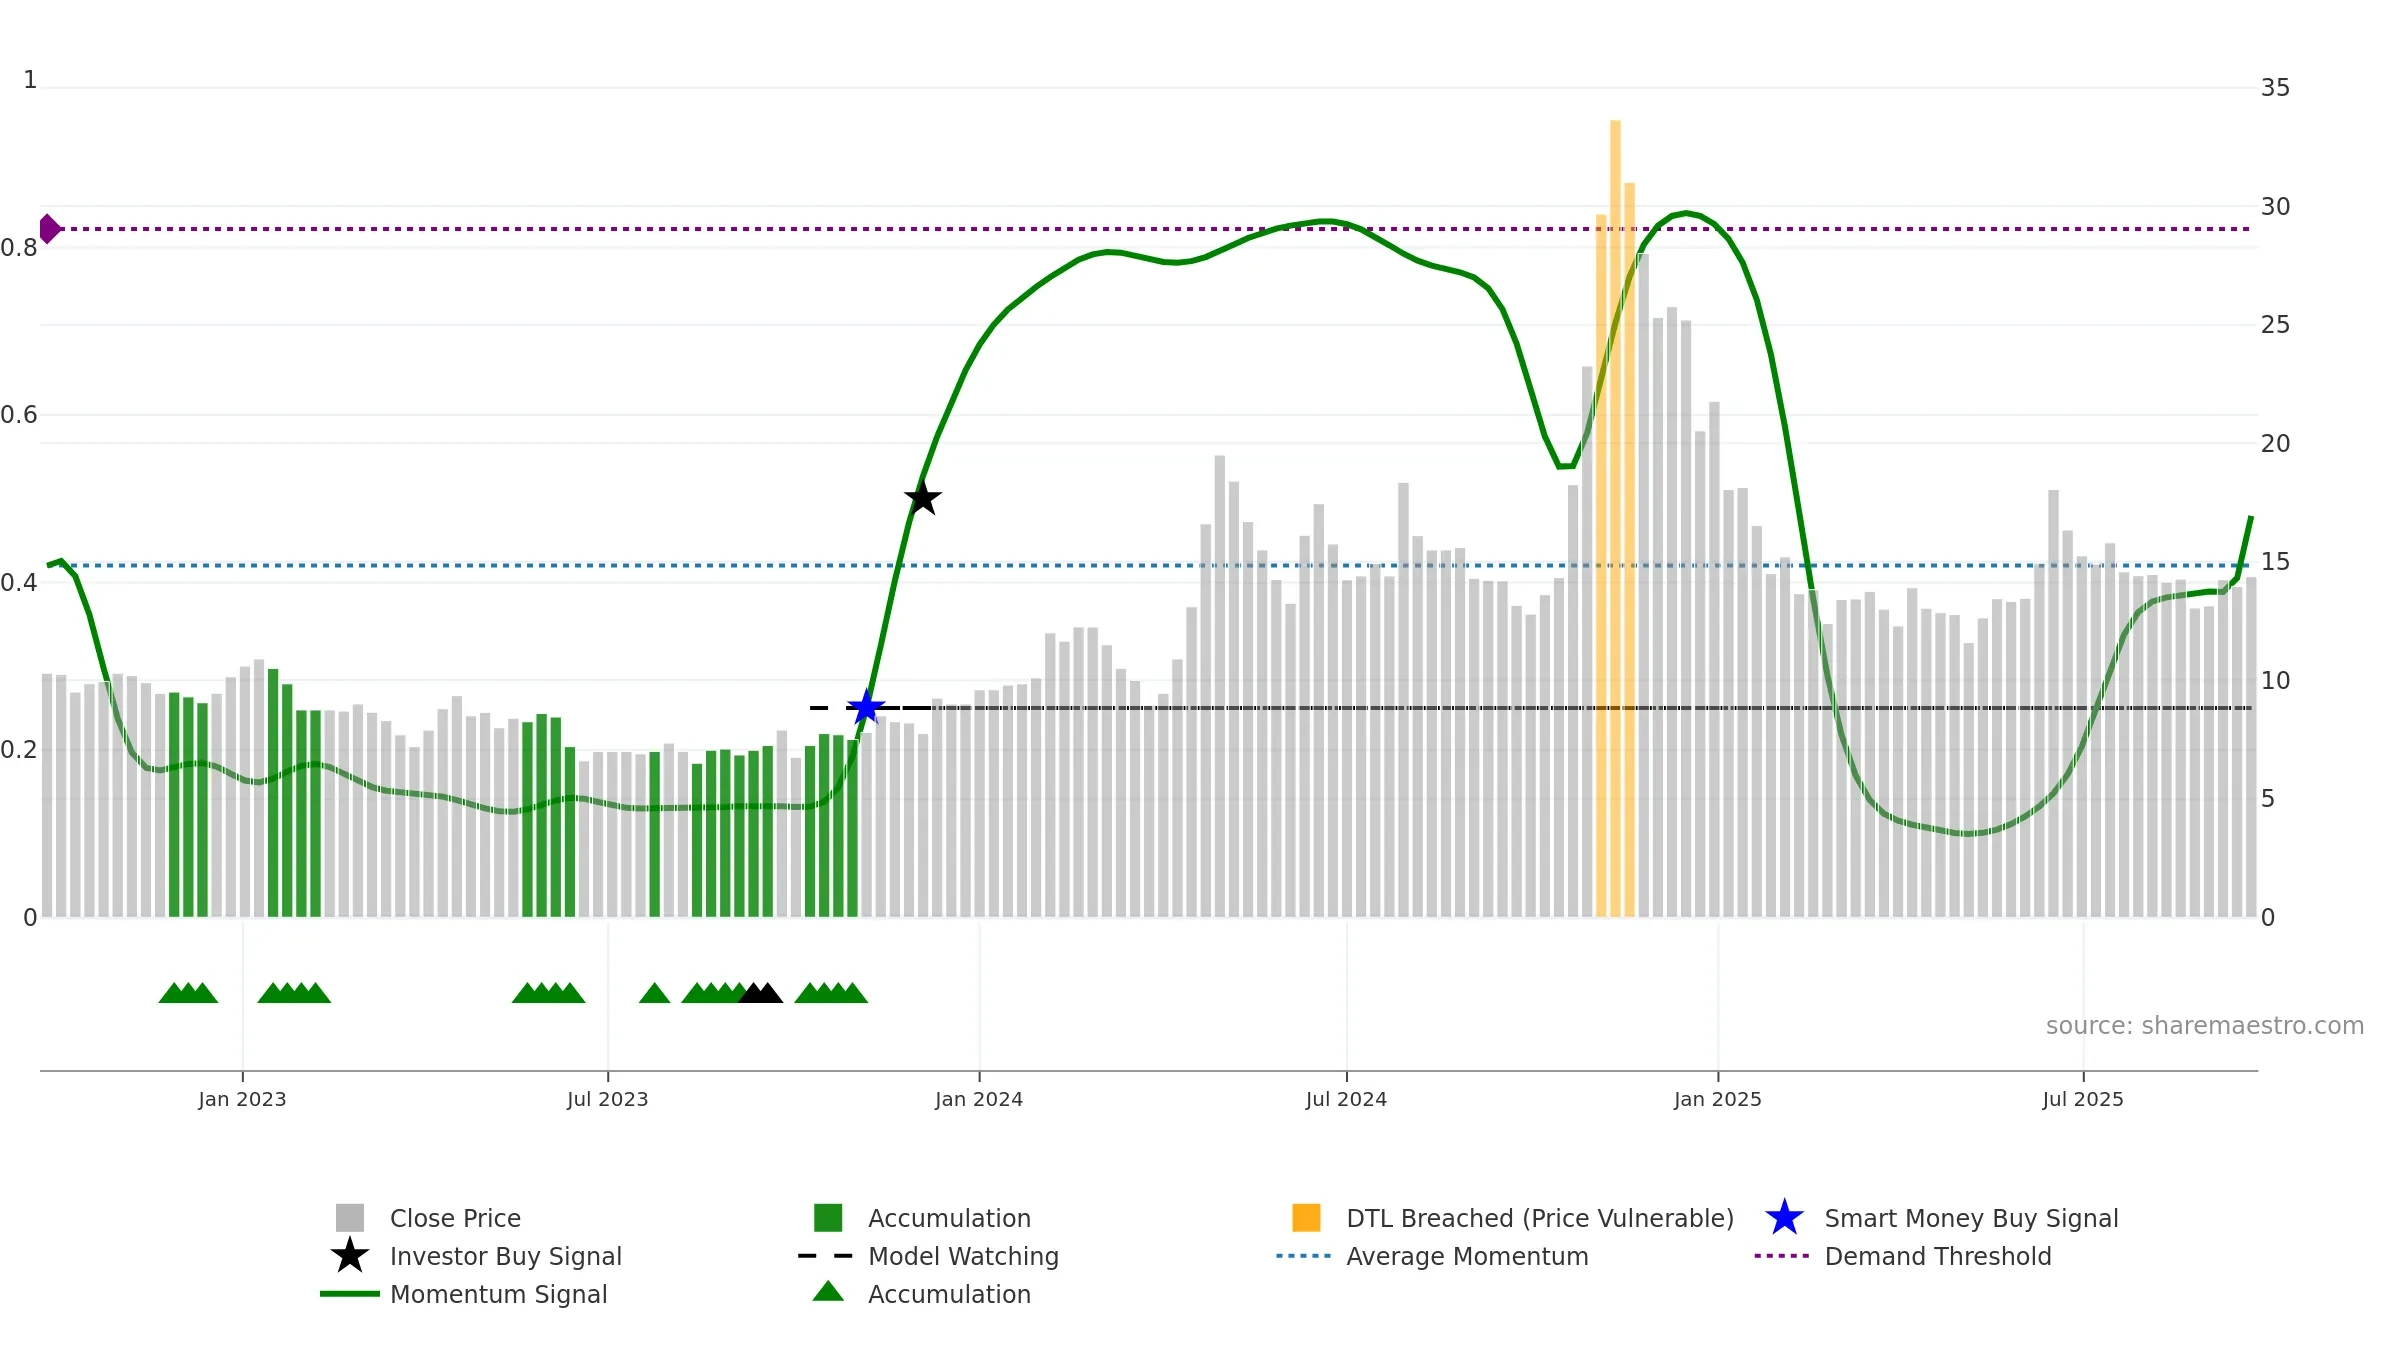Click the single green triangle after Jul 2023
This screenshot has height=1350, width=2400.
pyautogui.click(x=654, y=993)
